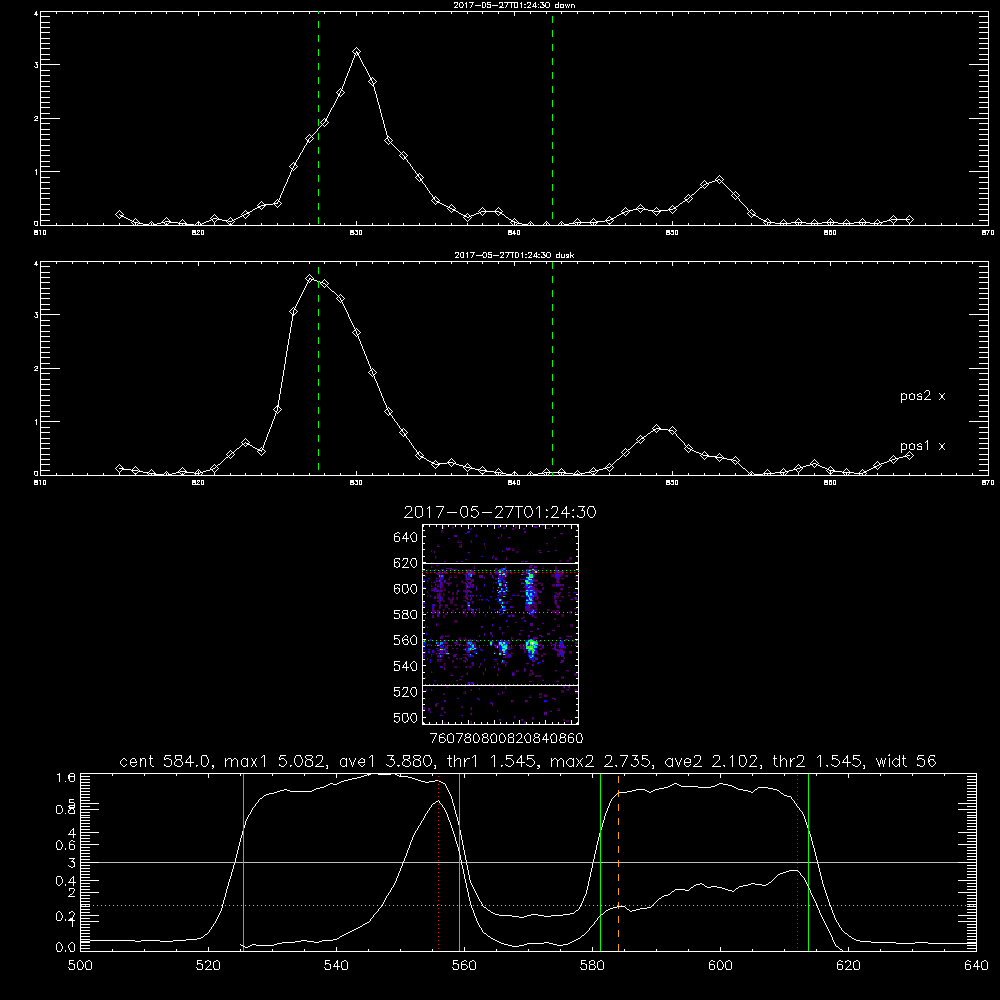The image size is (1000, 1000).
Task: Click the '640' label on heatmap y-axis
Action: coord(405,538)
